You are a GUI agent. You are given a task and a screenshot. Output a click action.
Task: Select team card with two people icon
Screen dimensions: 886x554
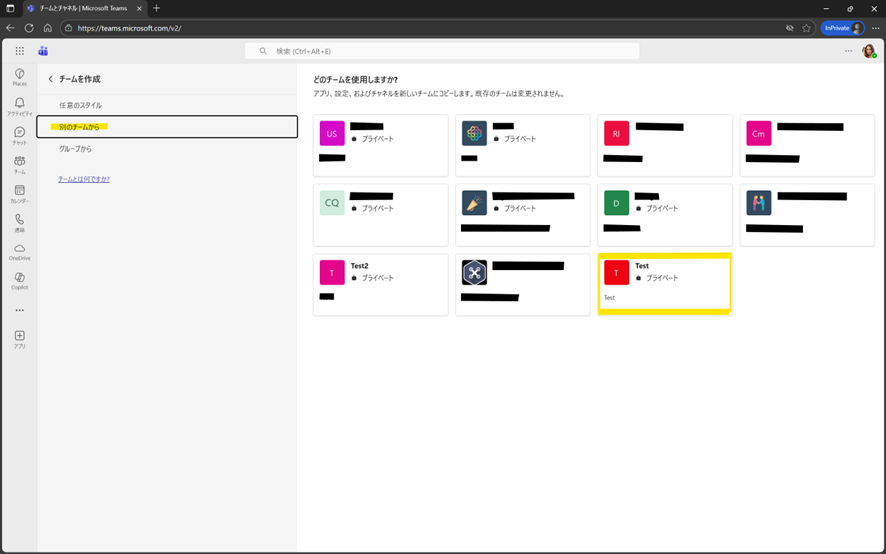807,215
